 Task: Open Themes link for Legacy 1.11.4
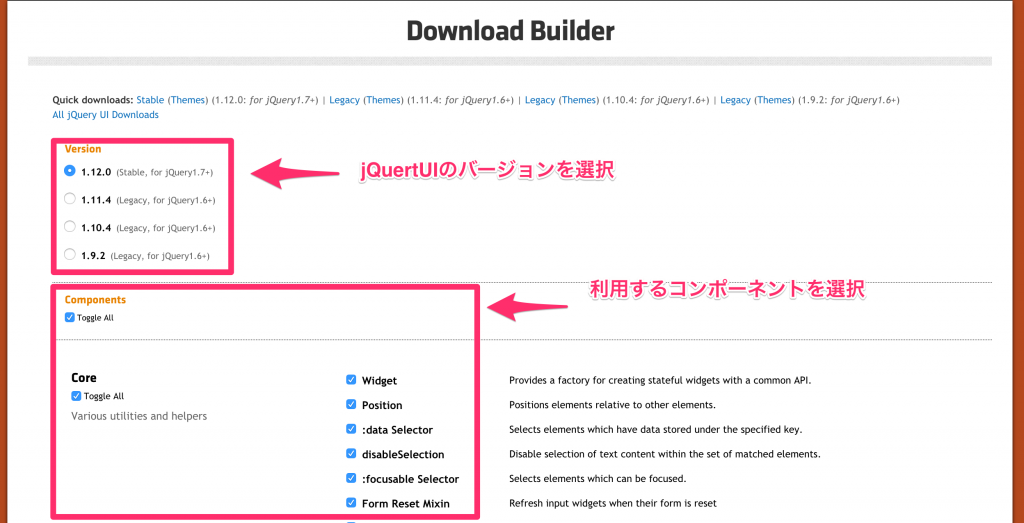coord(383,100)
